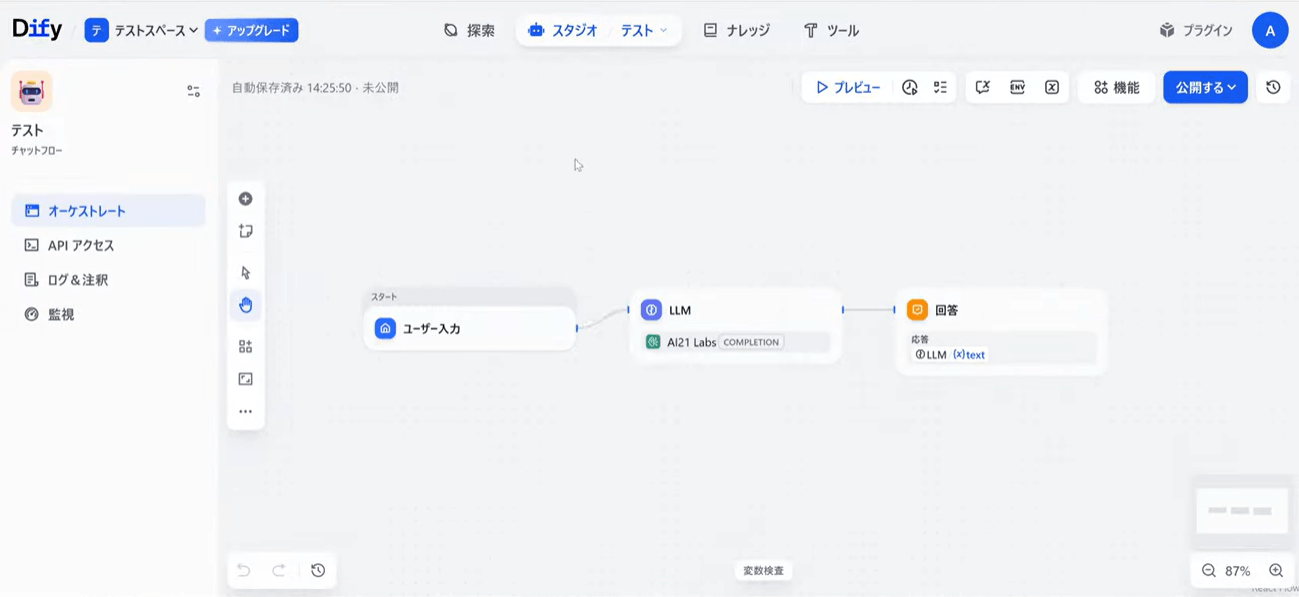This screenshot has width=1299, height=597.
Task: Click the export image icon on canvas toolbar
Action: (x=246, y=379)
